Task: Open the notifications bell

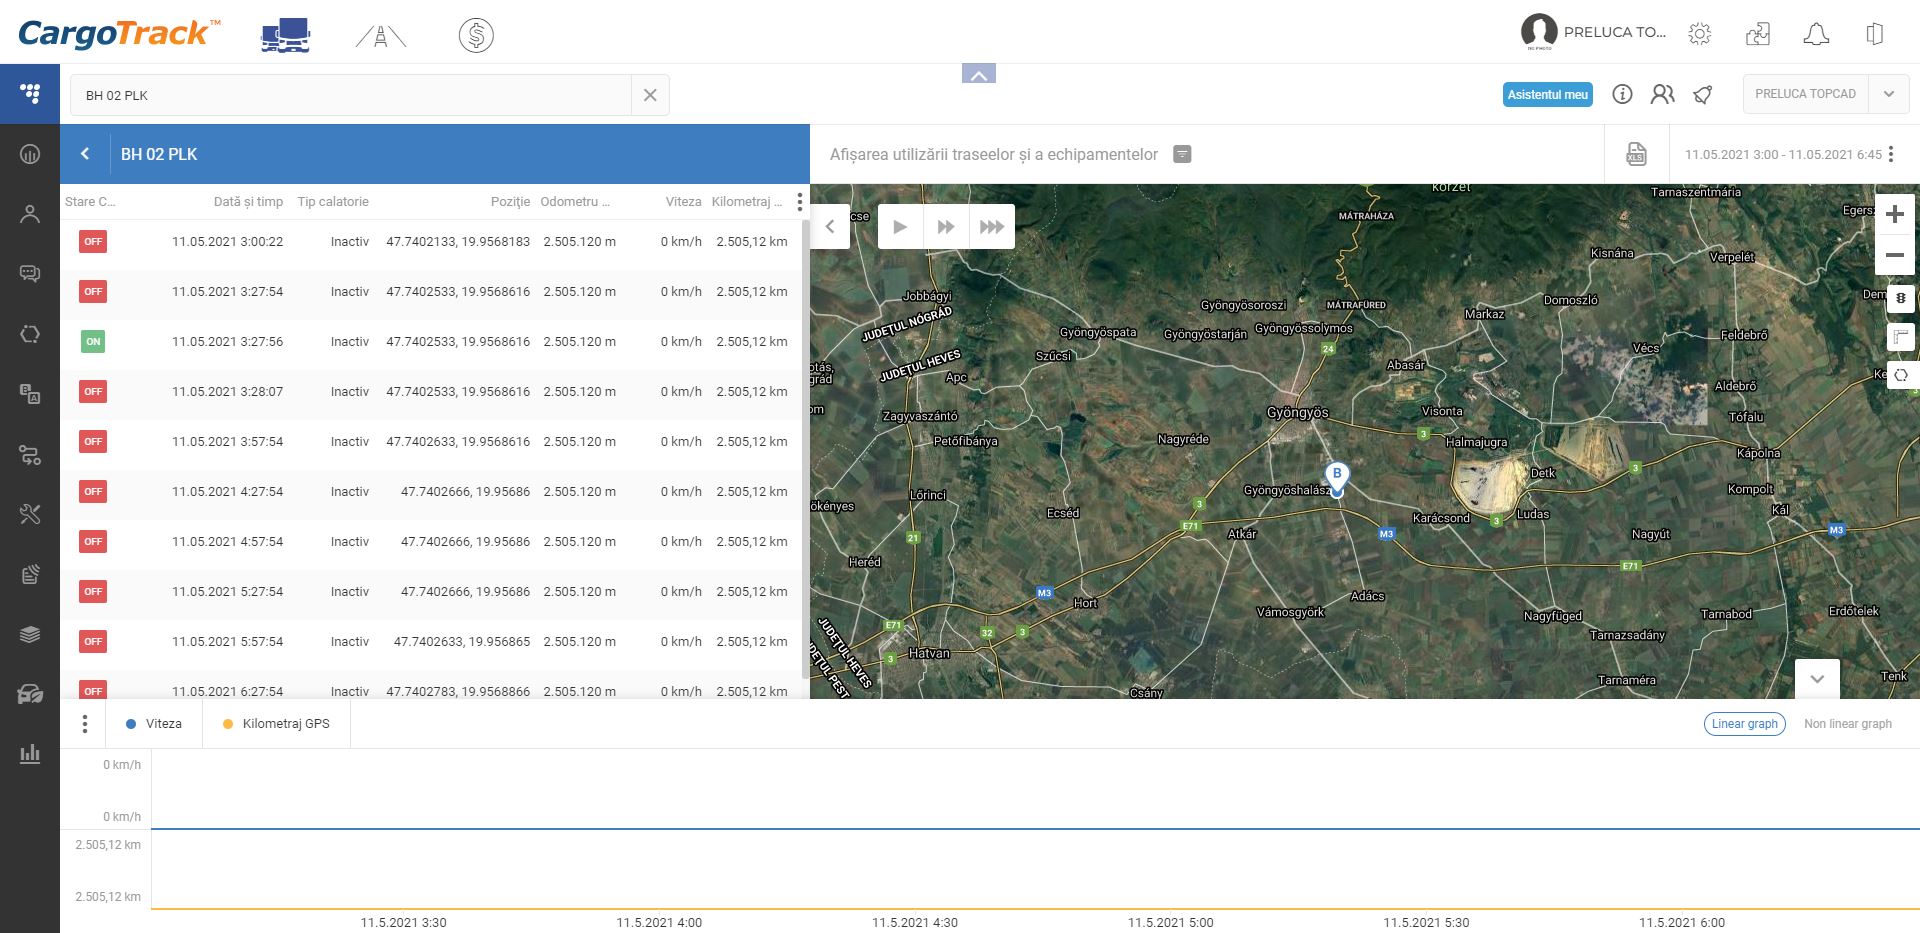Action: [1816, 34]
